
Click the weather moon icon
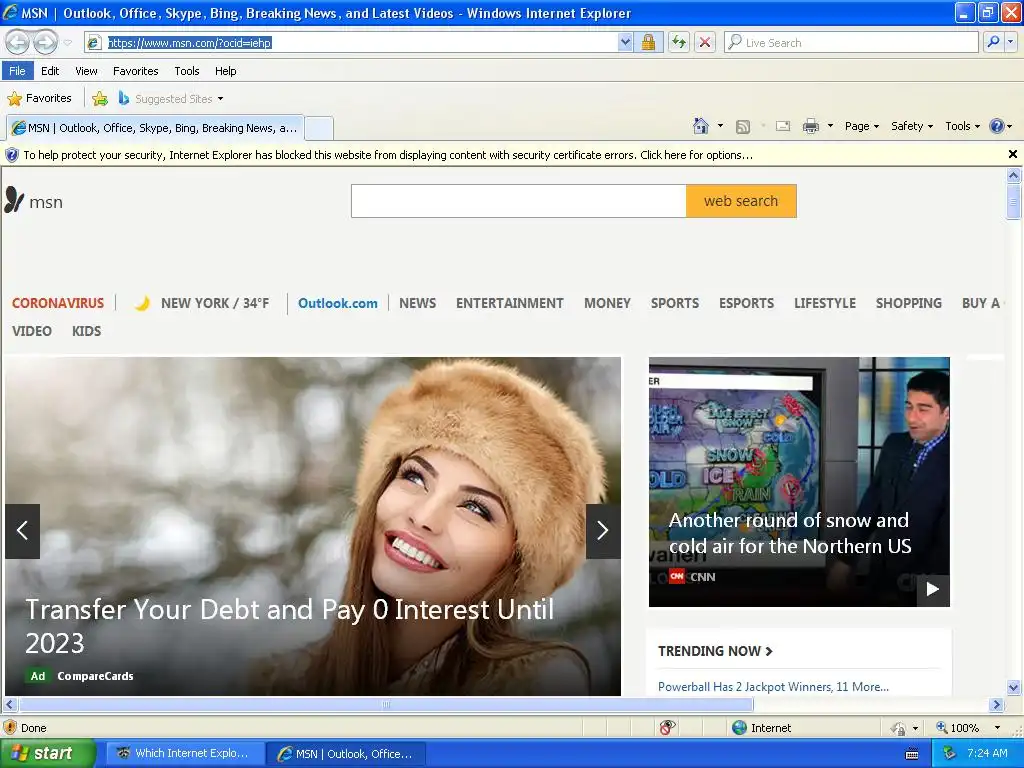coord(142,303)
